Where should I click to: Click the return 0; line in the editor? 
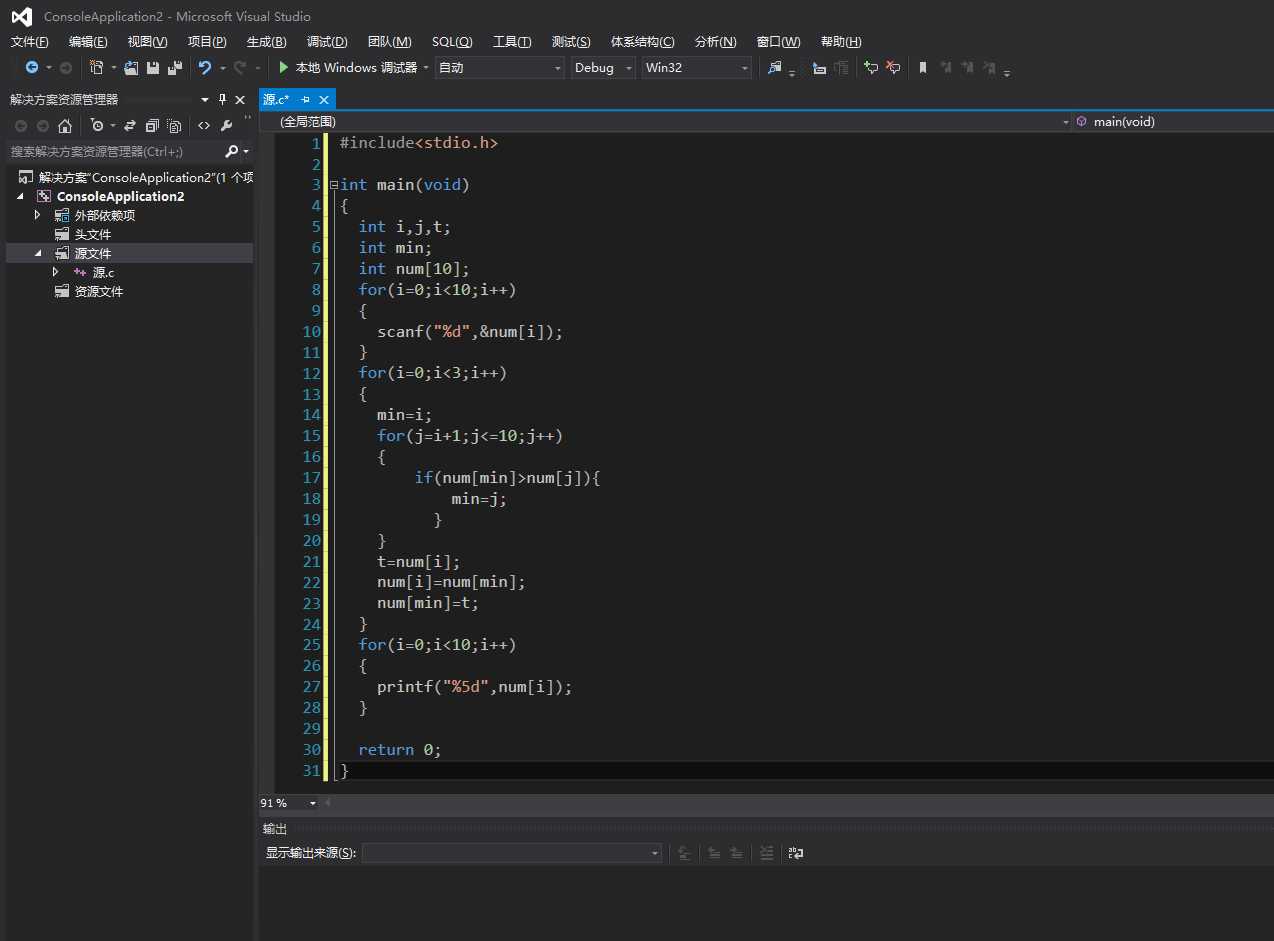[x=400, y=750]
